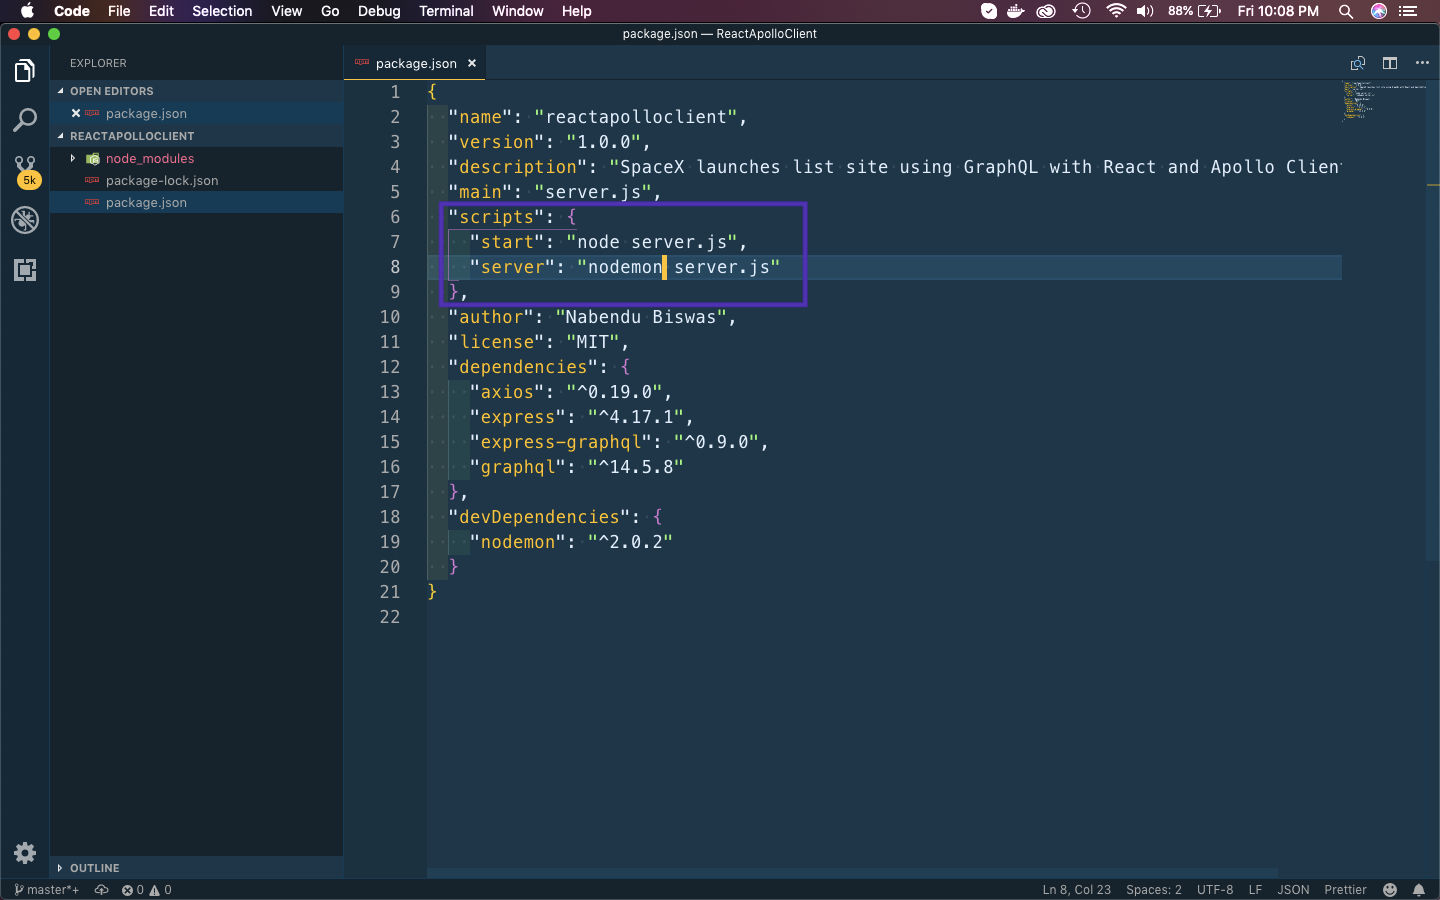
Task: Open Creative Cloud menu bar icon
Action: [1047, 11]
